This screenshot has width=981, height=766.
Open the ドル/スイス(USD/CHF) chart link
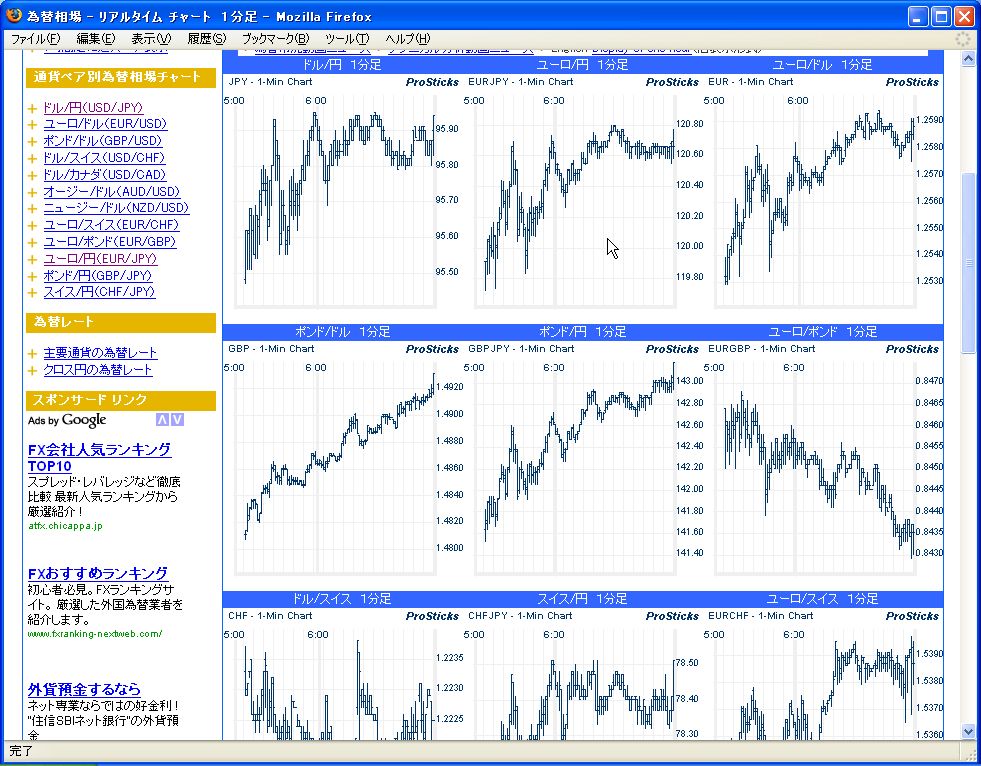tap(104, 158)
